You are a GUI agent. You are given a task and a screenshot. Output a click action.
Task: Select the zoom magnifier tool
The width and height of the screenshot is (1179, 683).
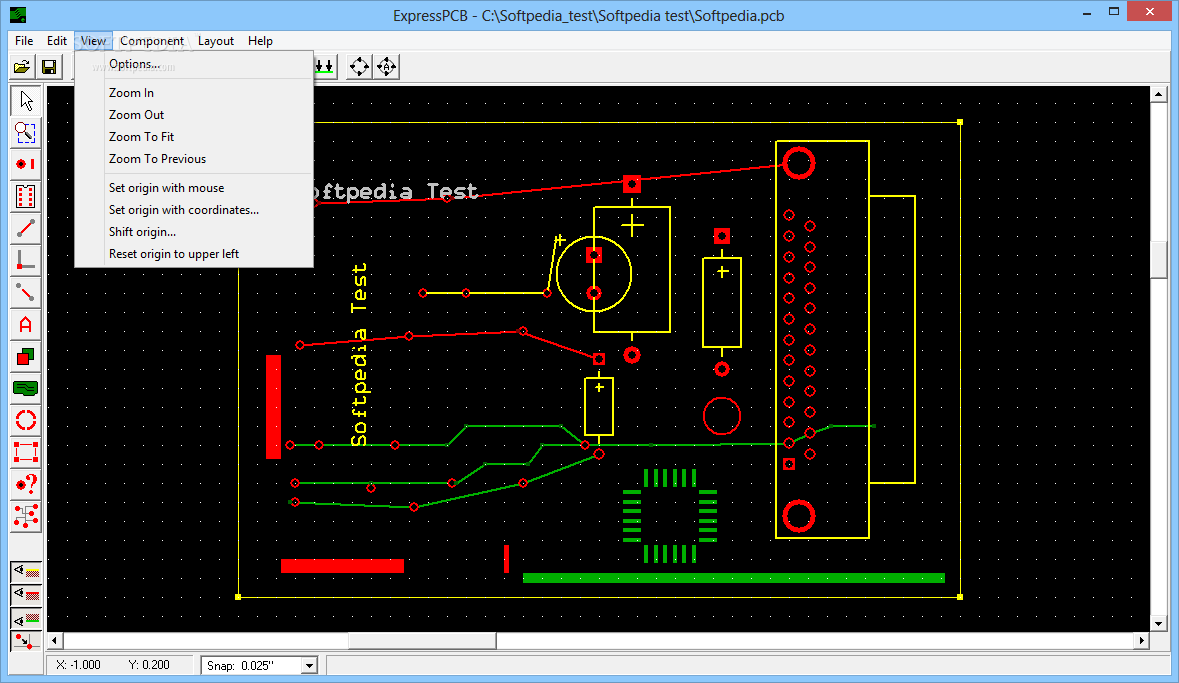click(26, 133)
